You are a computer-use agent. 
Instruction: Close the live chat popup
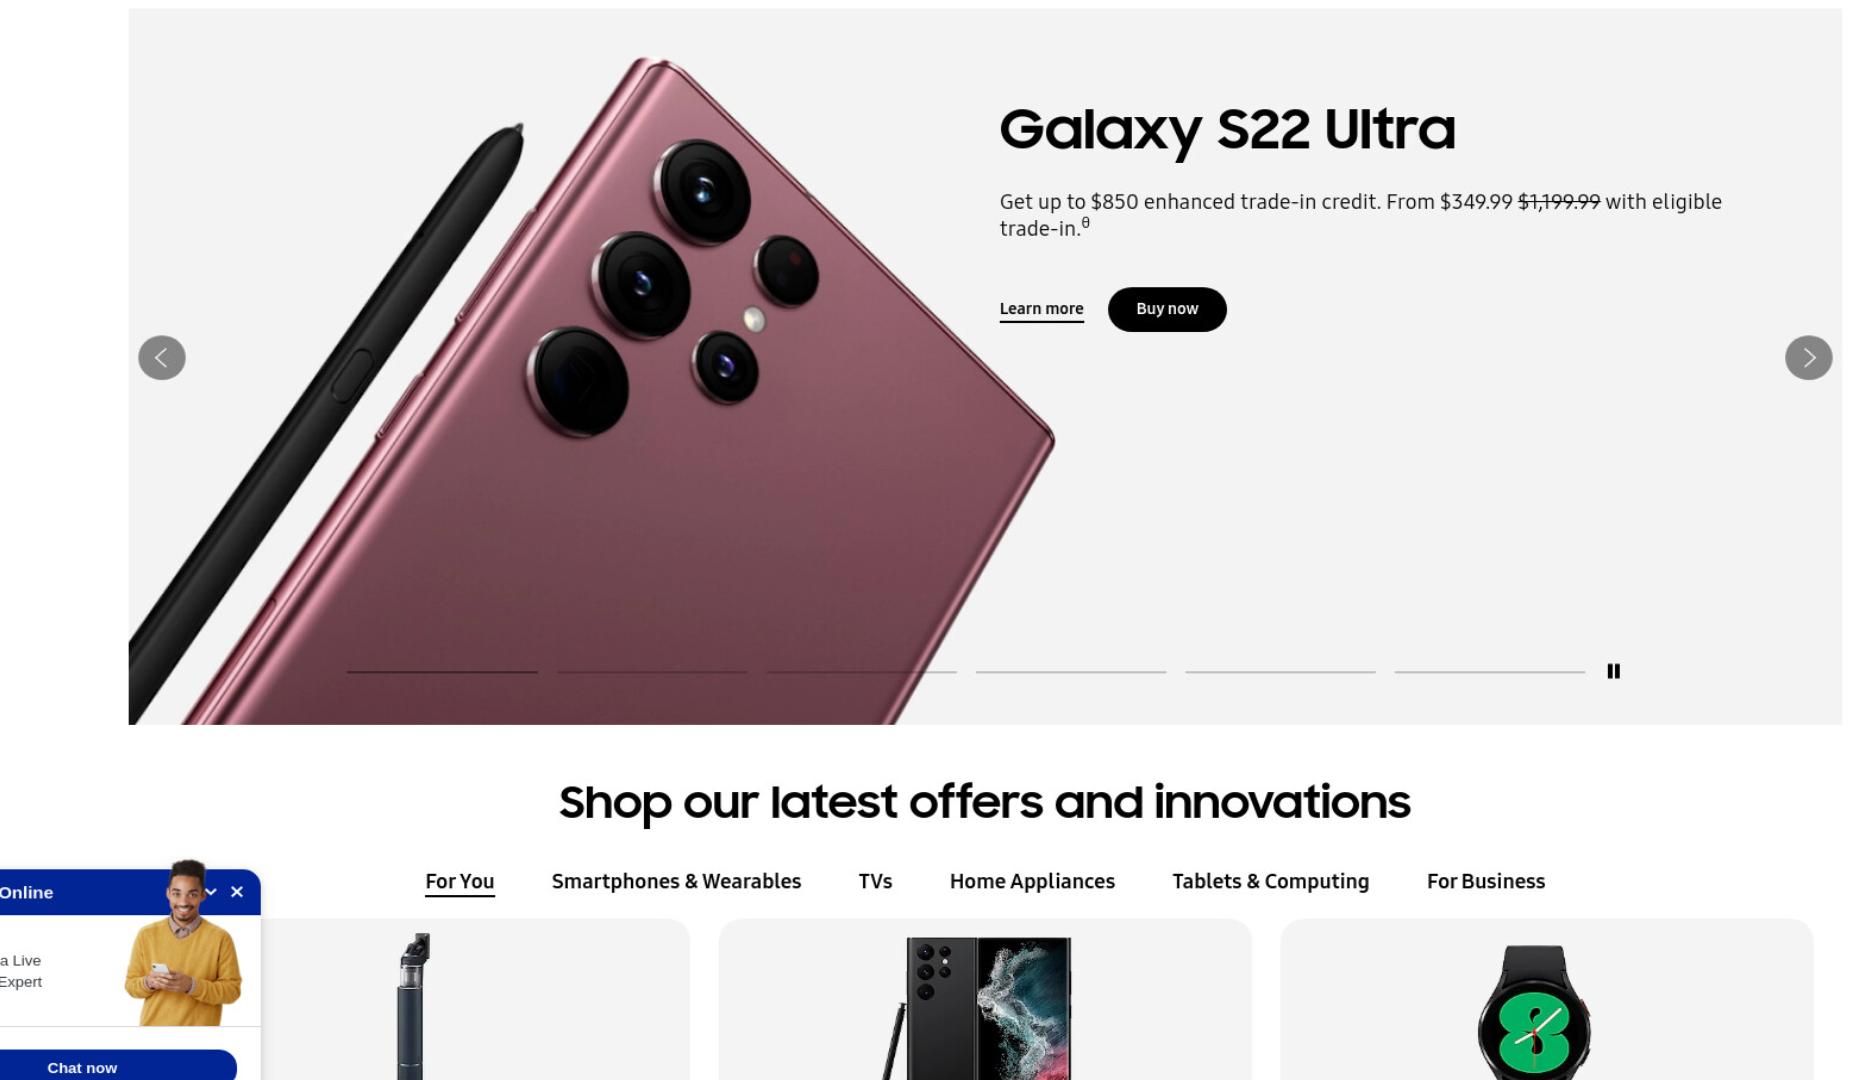point(237,892)
